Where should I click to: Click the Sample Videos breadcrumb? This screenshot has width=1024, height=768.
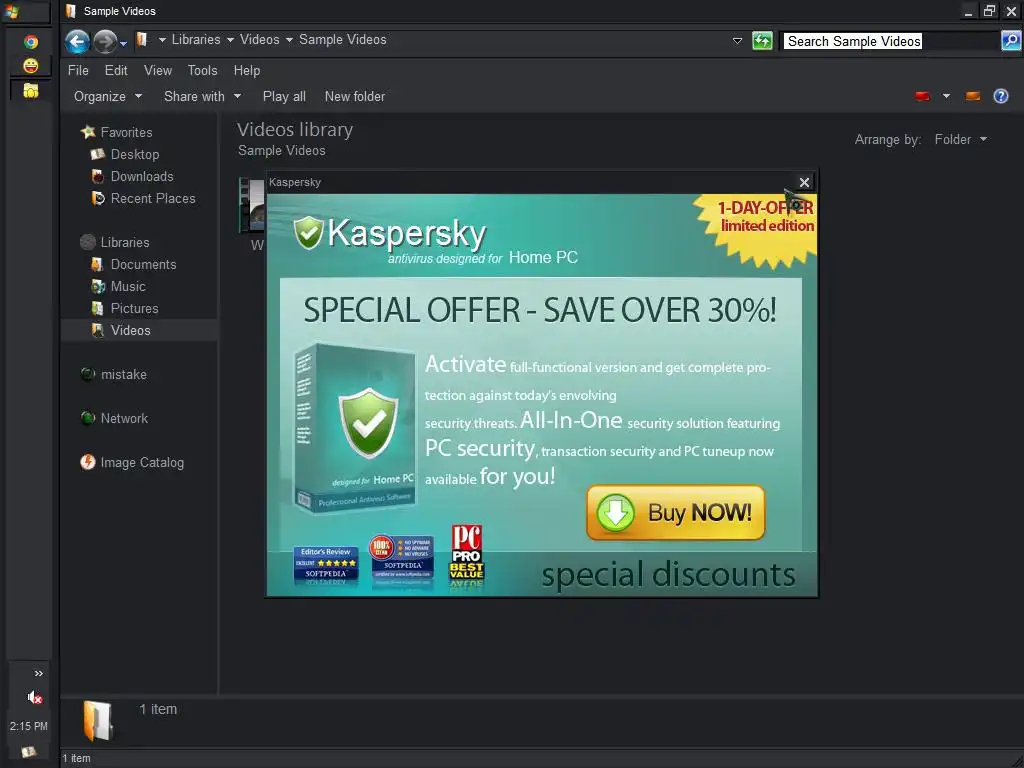(x=342, y=40)
